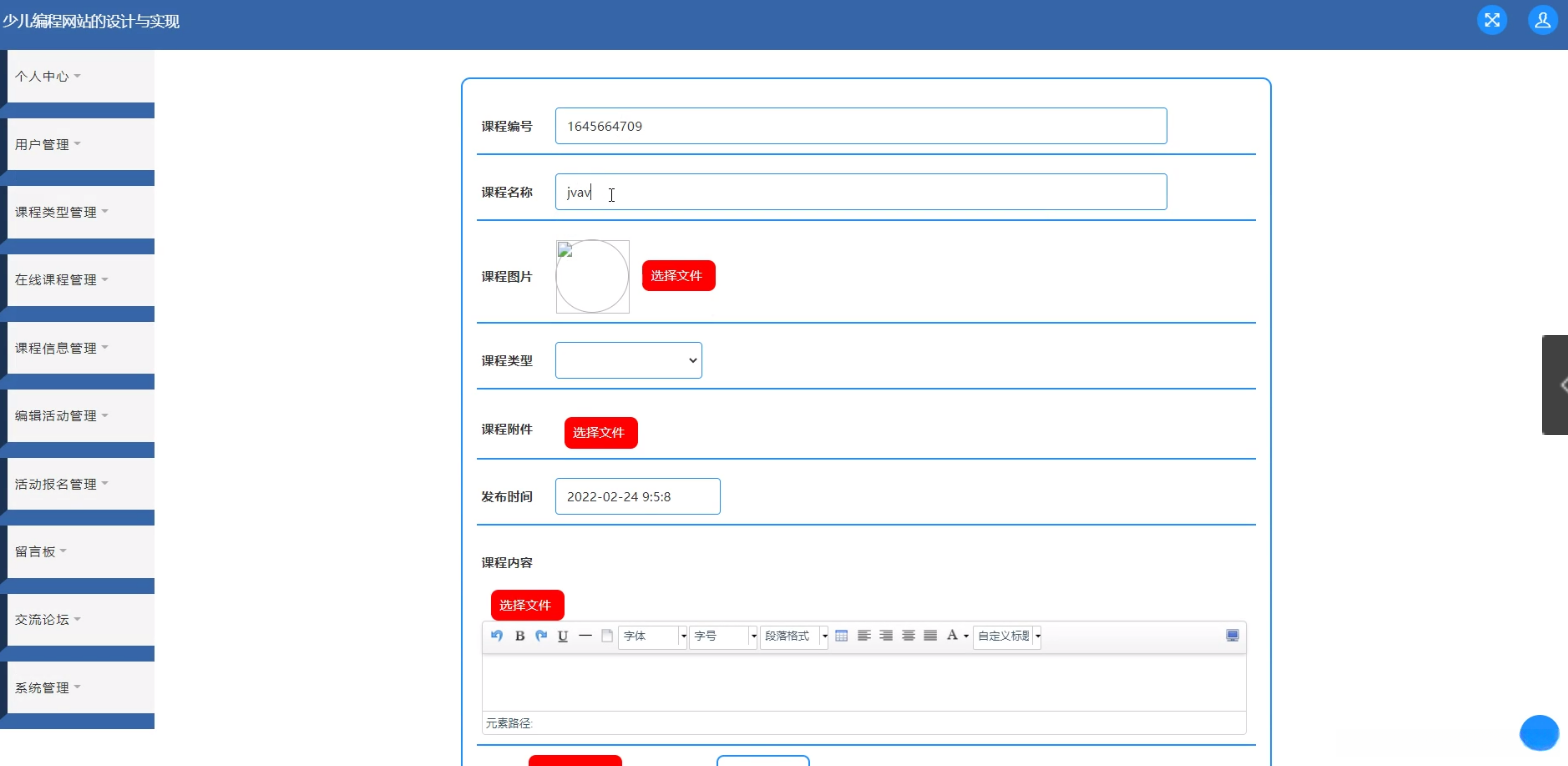
Task: Expand the 留言板 sidebar menu
Action: point(81,552)
